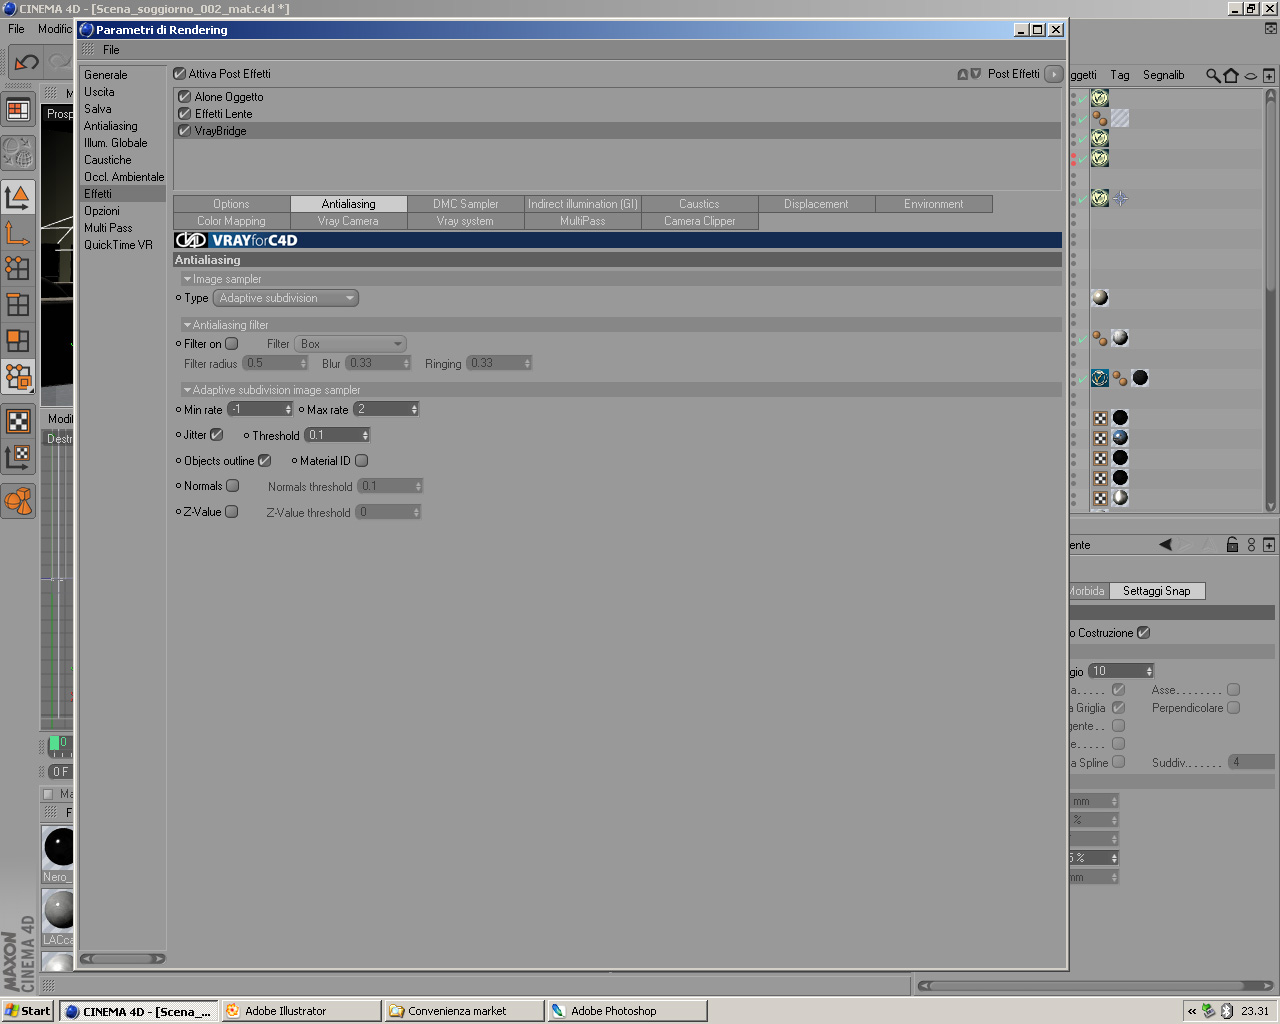
Task: Click the blue target tag icon
Action: click(x=1120, y=198)
